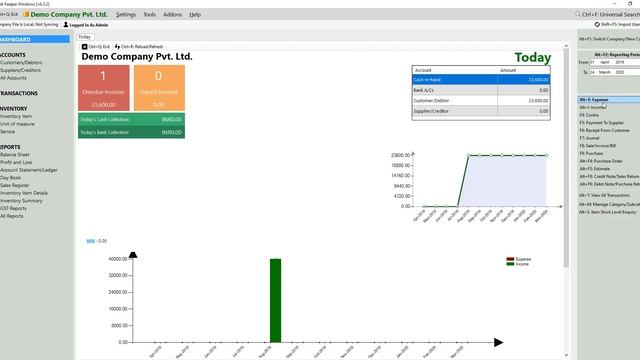
Task: Click the Logged In As Admin user icon
Action: [x=66, y=25]
